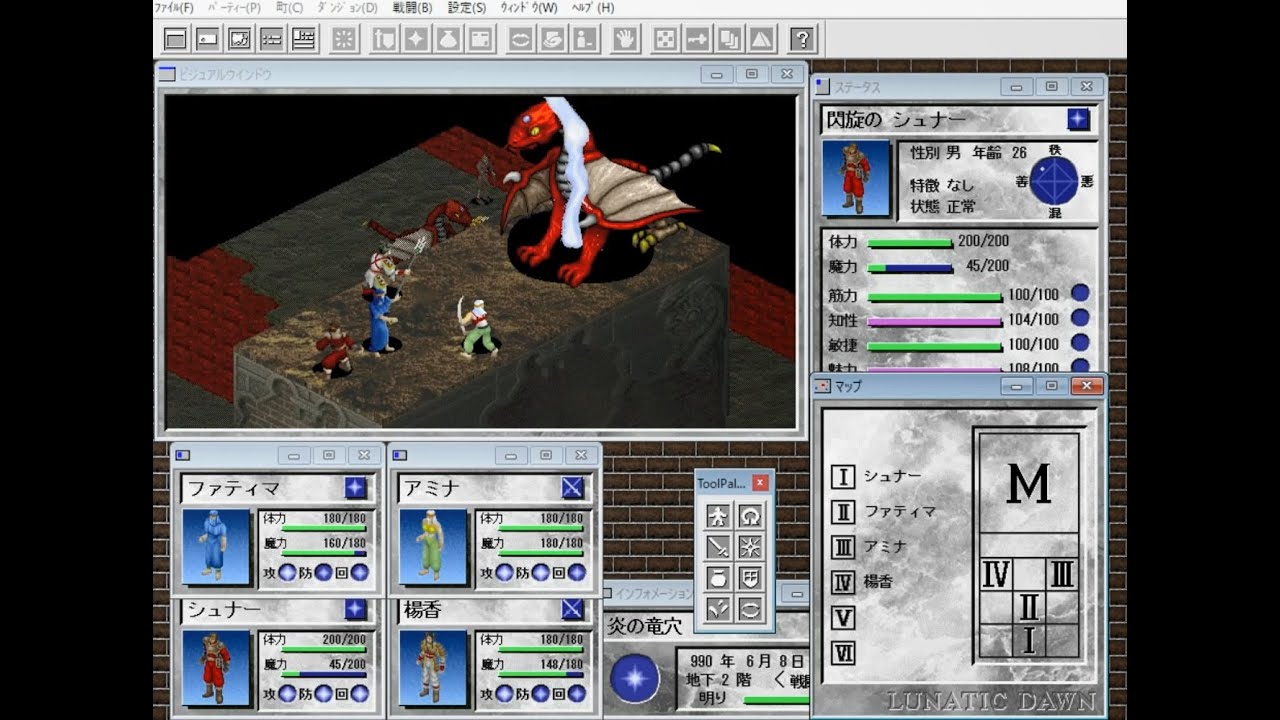The height and width of the screenshot is (720, 1280).
Task: Click シュナー's 魔力 bar in status window
Action: click(x=910, y=268)
